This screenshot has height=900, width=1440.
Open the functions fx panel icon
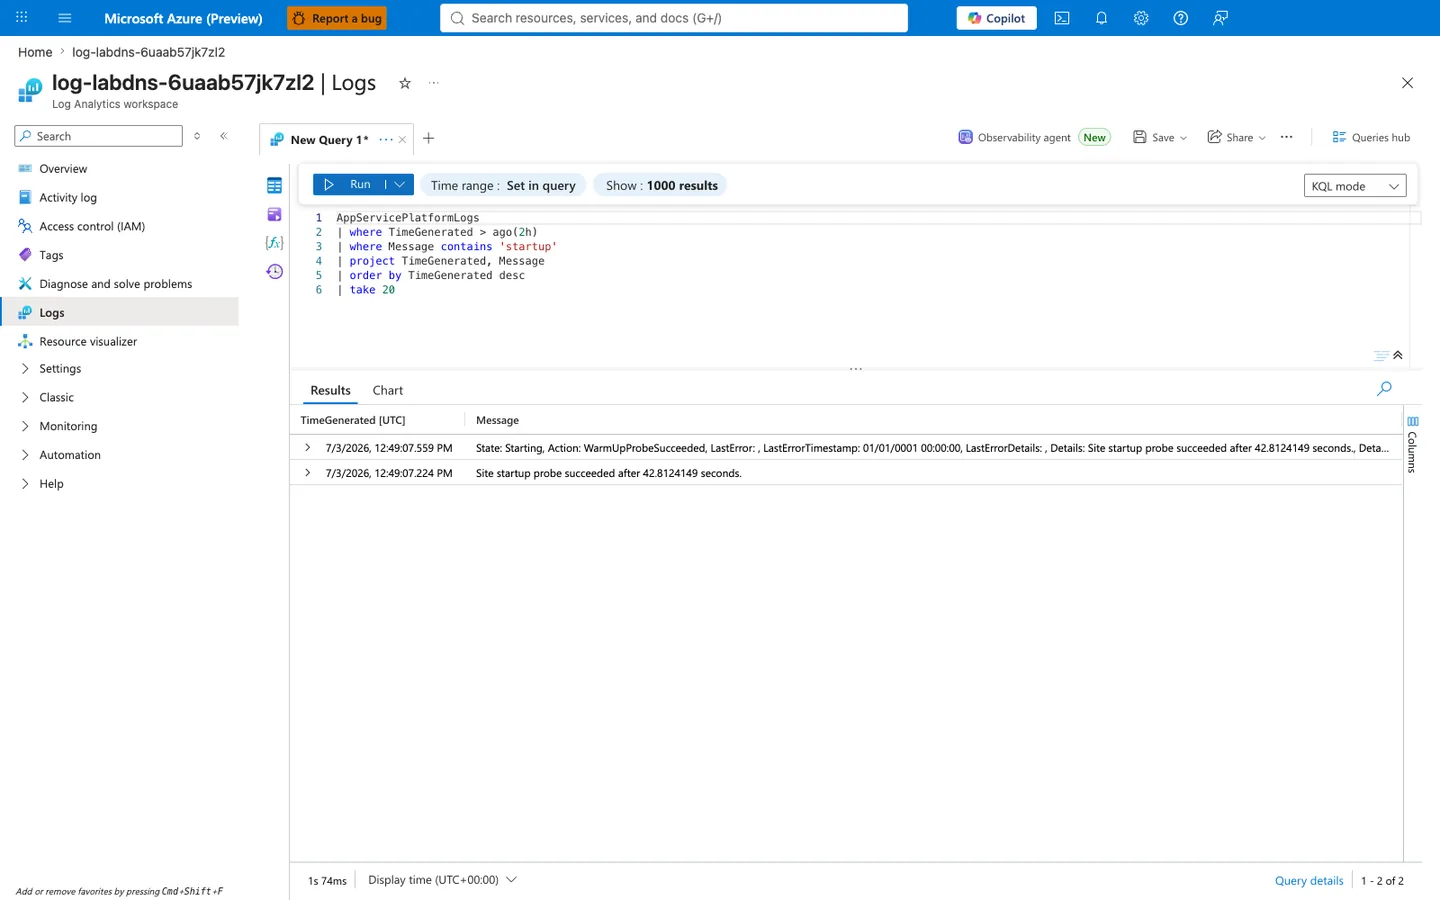coord(274,243)
